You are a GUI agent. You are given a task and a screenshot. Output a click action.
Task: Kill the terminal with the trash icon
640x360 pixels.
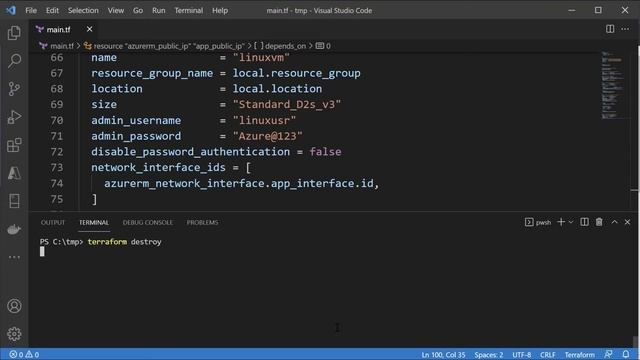[x=599, y=222]
